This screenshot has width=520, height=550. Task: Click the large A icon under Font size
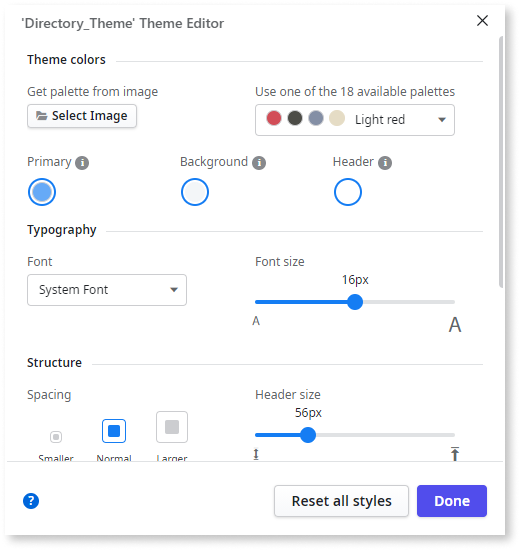pyautogui.click(x=455, y=324)
